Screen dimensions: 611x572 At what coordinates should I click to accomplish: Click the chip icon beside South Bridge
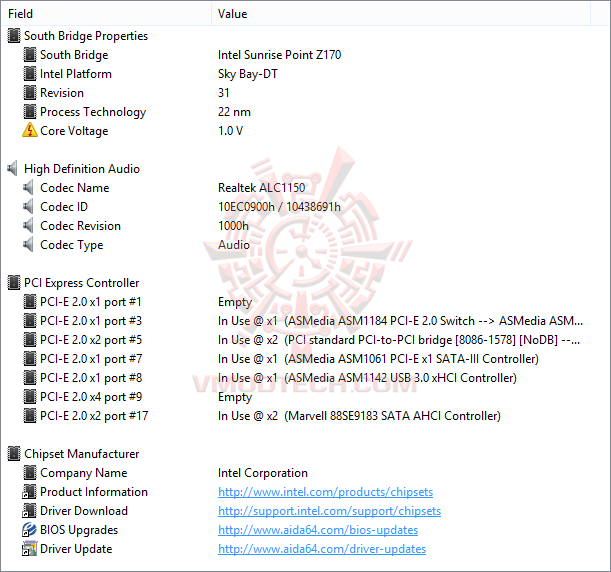click(30, 55)
